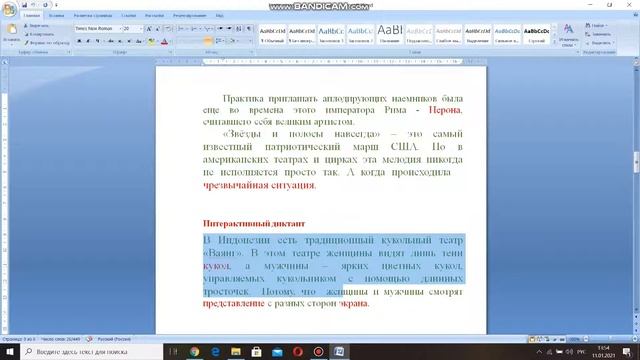Apply subscript formatting
Viewport: 640px width, 360px height.
point(120,41)
